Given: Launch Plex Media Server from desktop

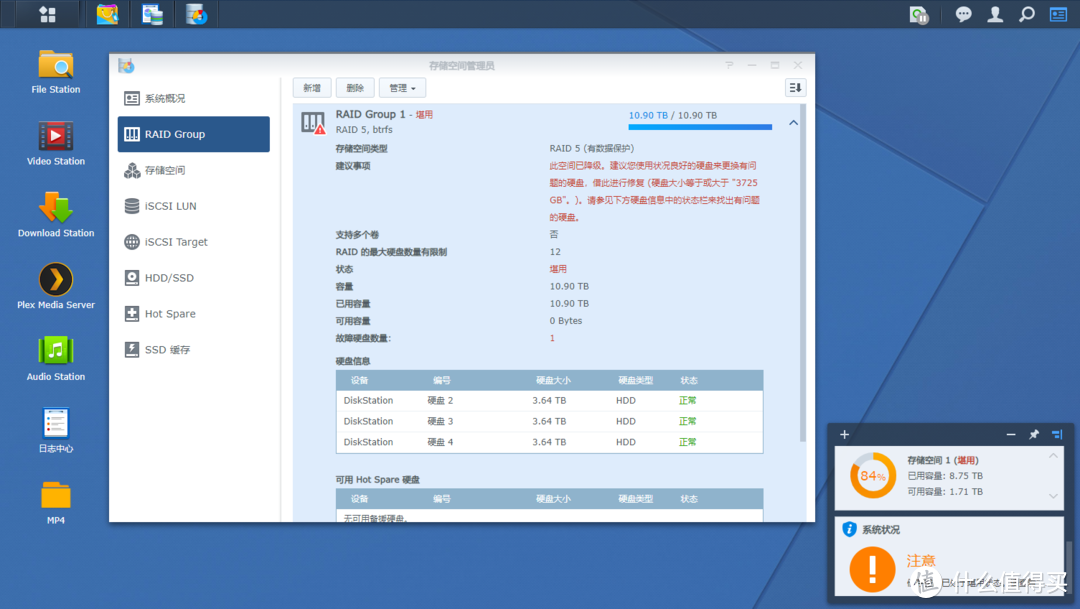Looking at the screenshot, I should [x=56, y=287].
